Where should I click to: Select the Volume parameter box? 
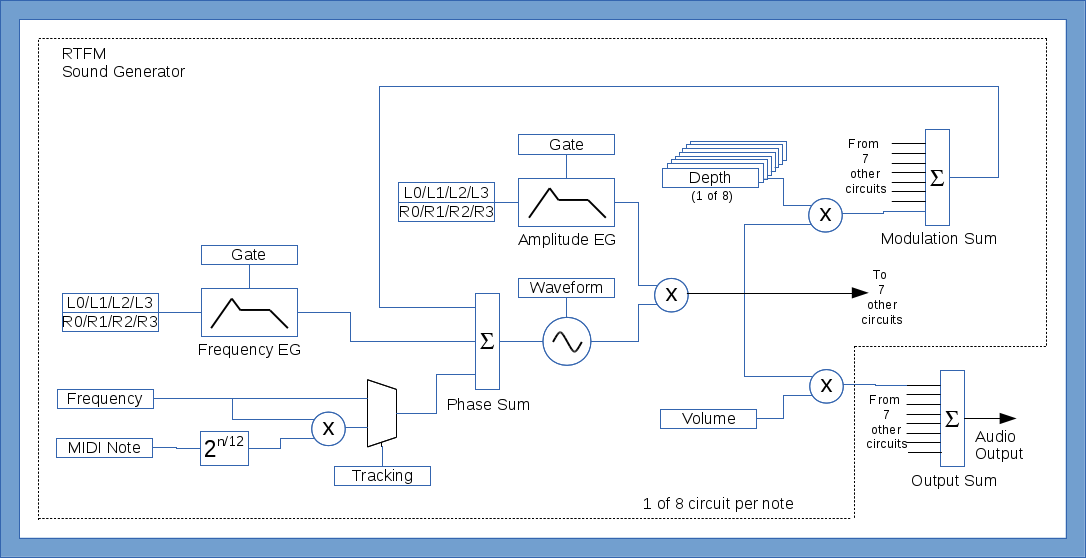[x=708, y=419]
